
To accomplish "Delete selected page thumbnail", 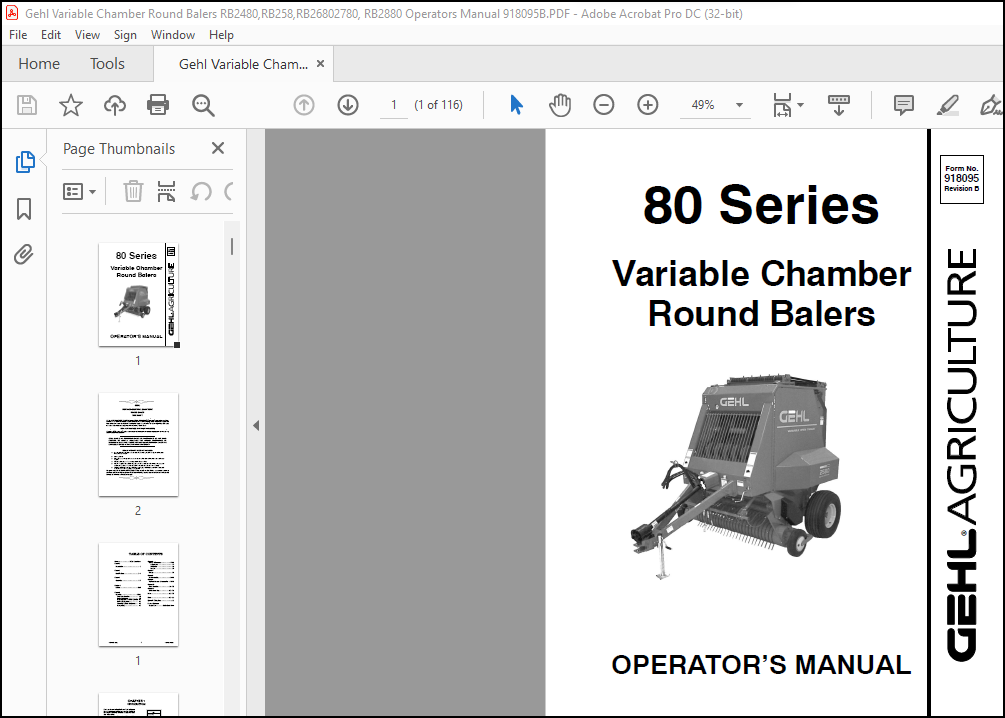I will pos(133,191).
